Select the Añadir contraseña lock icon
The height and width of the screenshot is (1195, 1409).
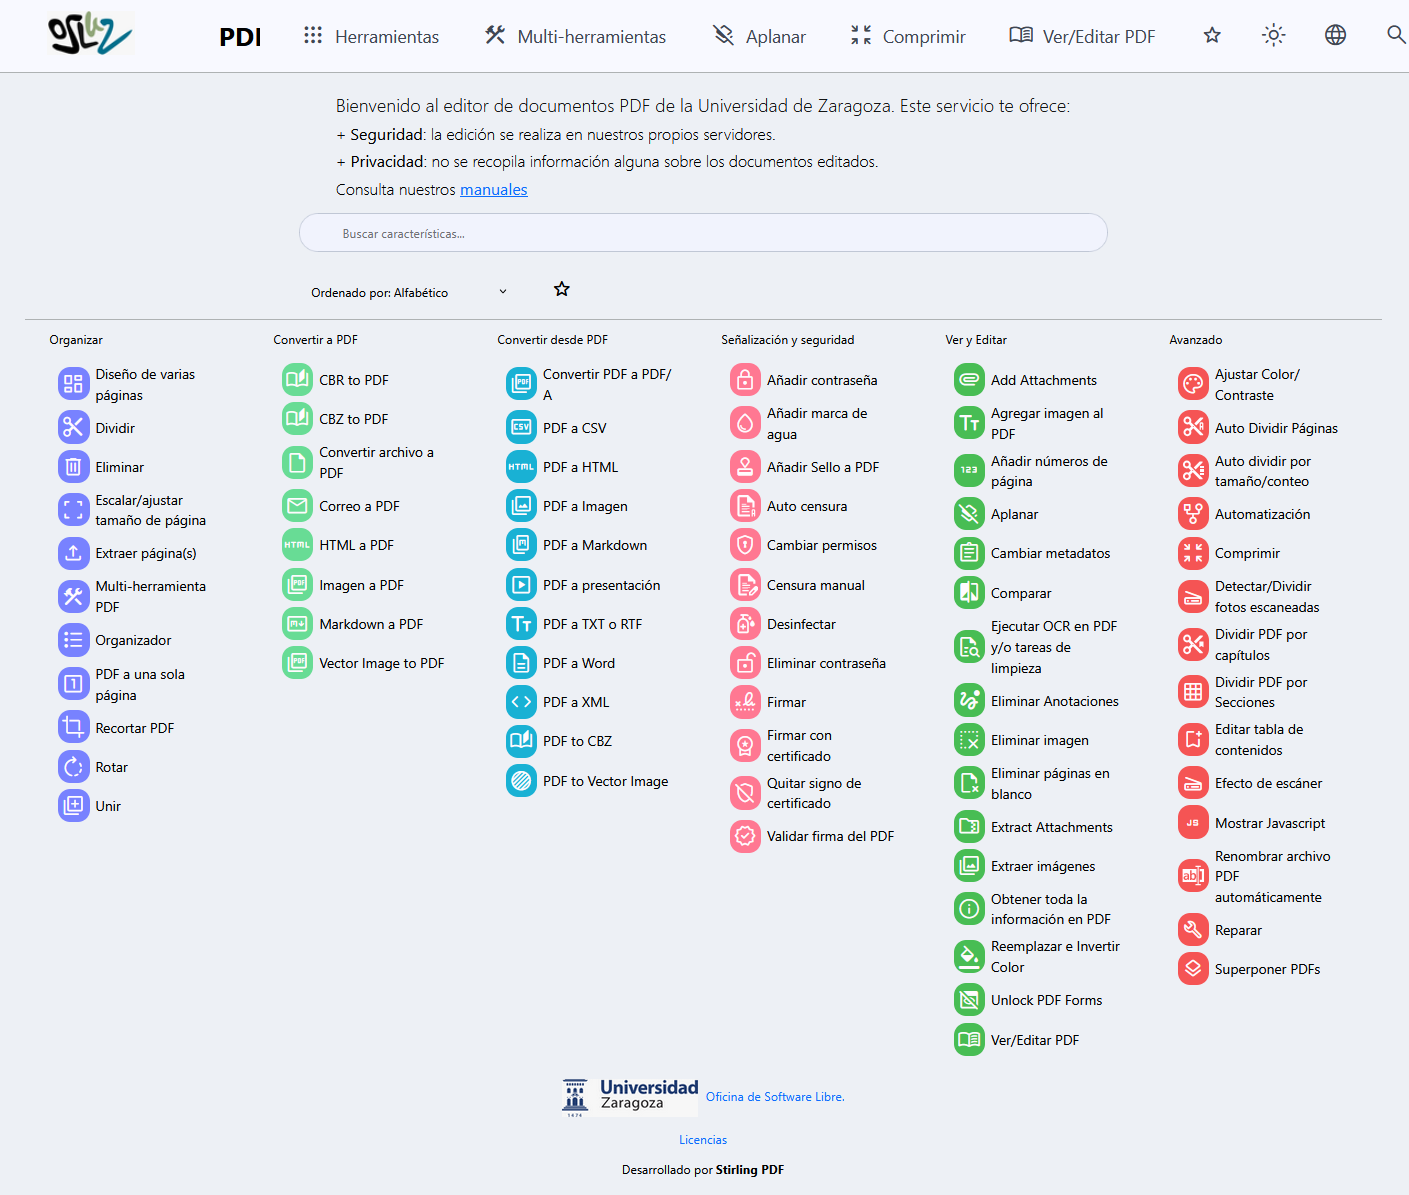[745, 380]
